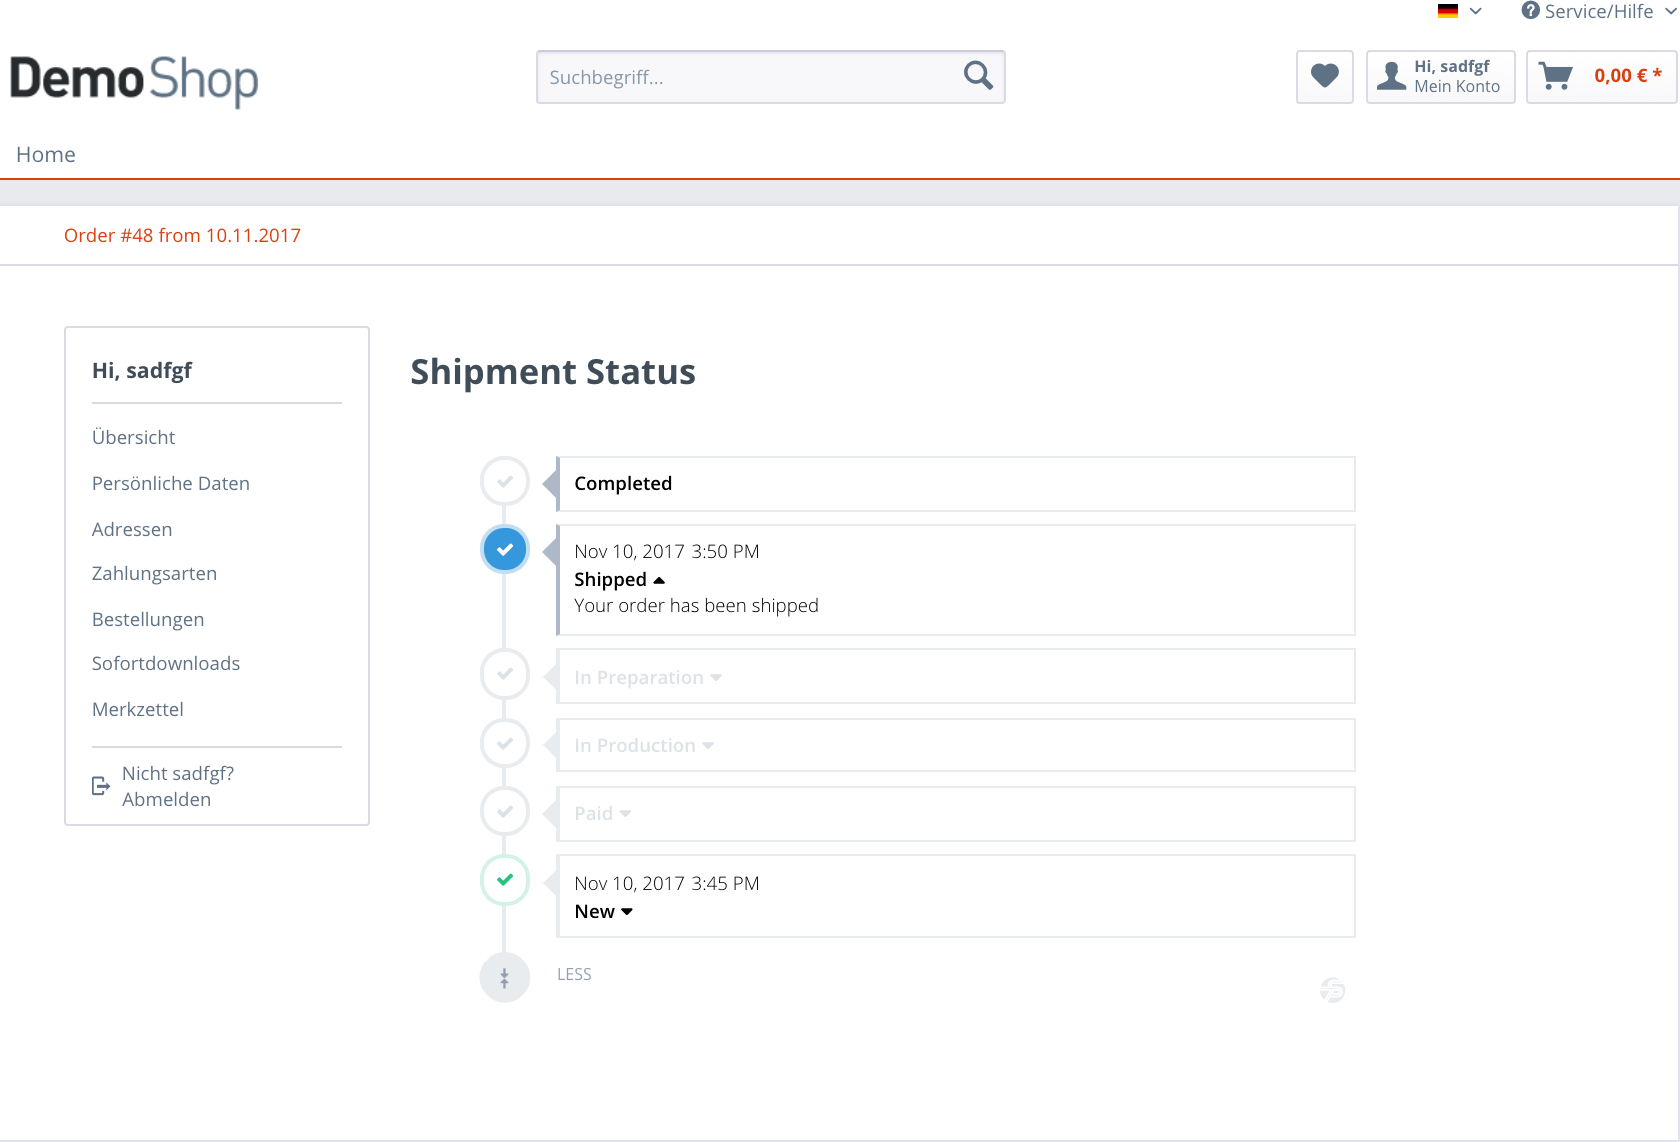The width and height of the screenshot is (1680, 1142).
Task: Open the wishlist heart icon
Action: pos(1325,76)
